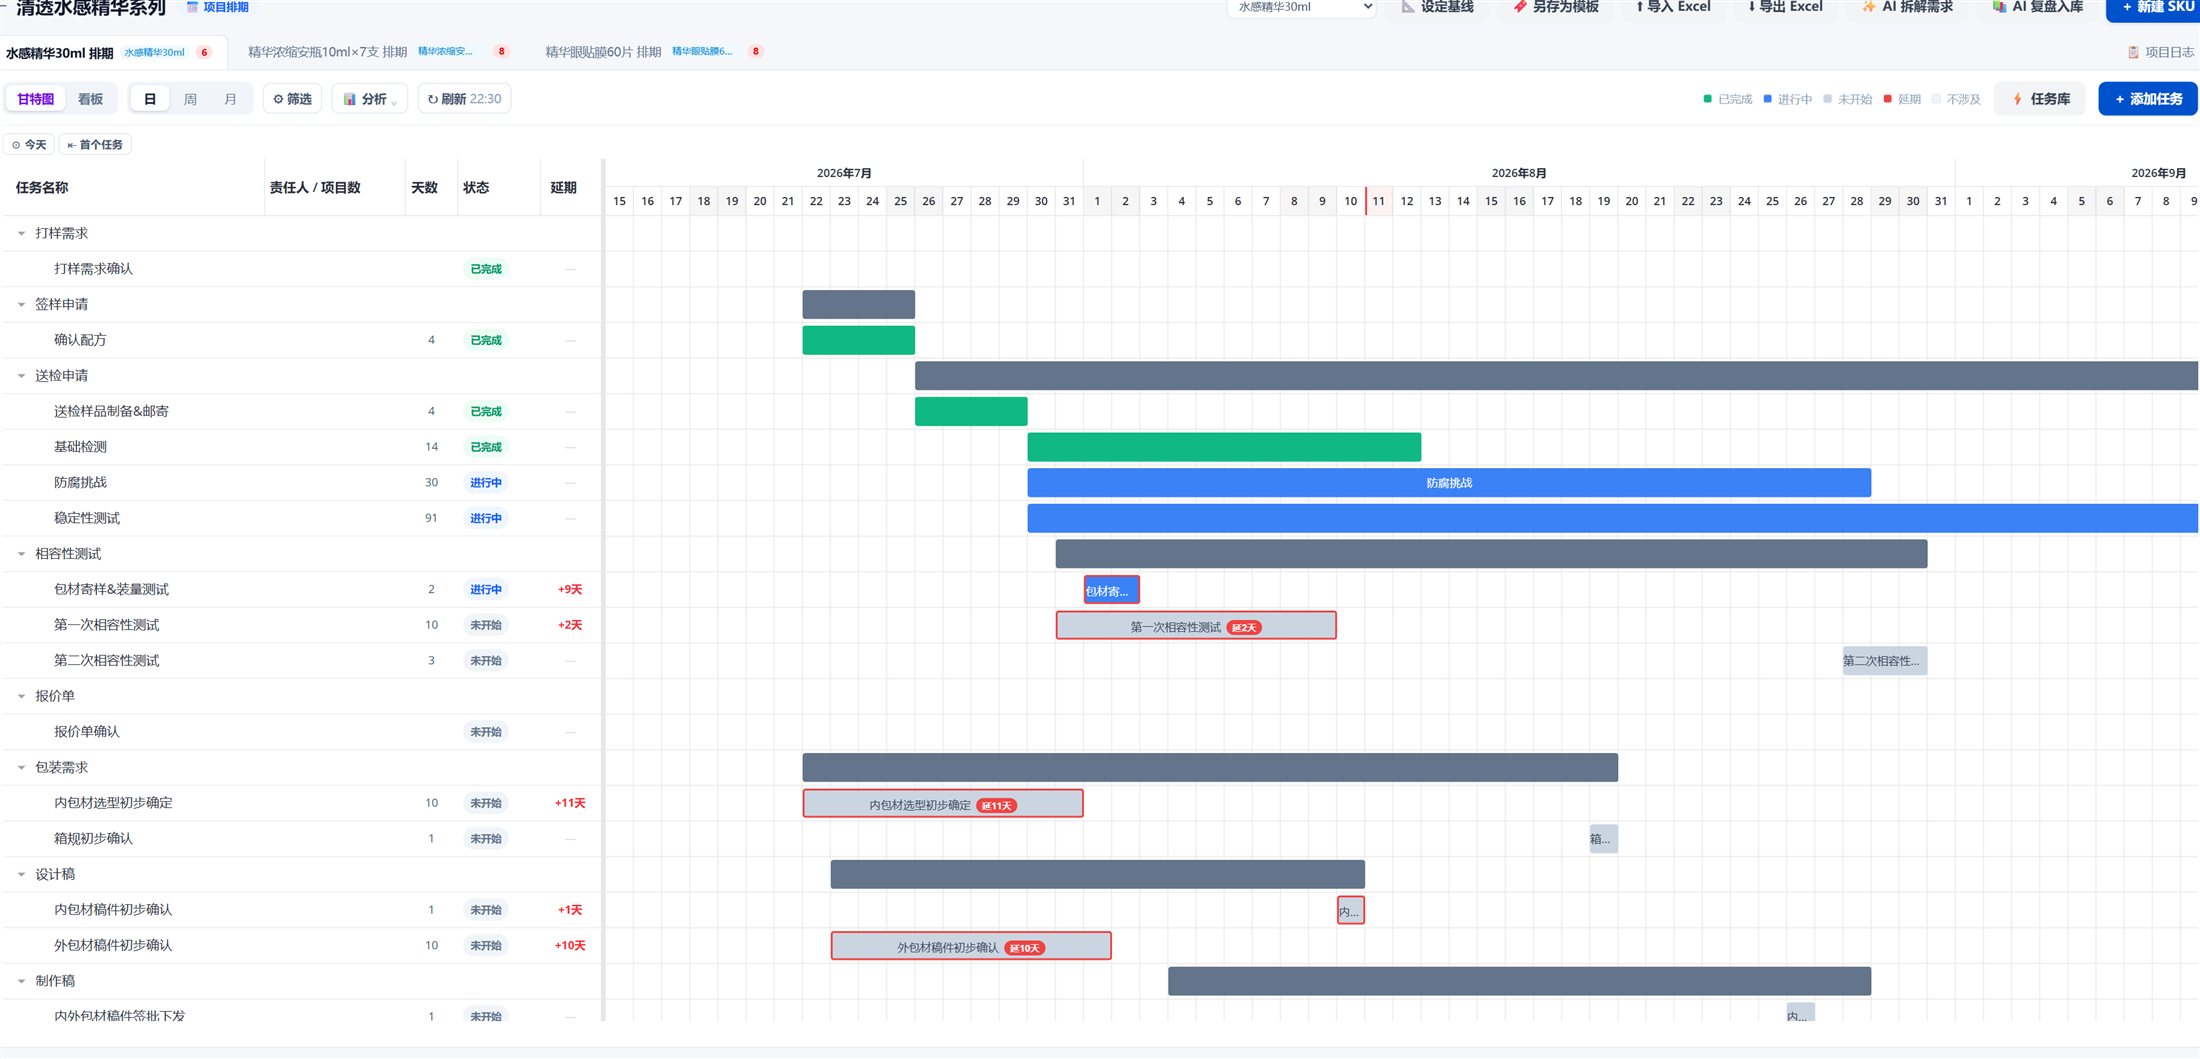
Task: Select the 包材寄样&装量测试 task
Action: point(301,590)
